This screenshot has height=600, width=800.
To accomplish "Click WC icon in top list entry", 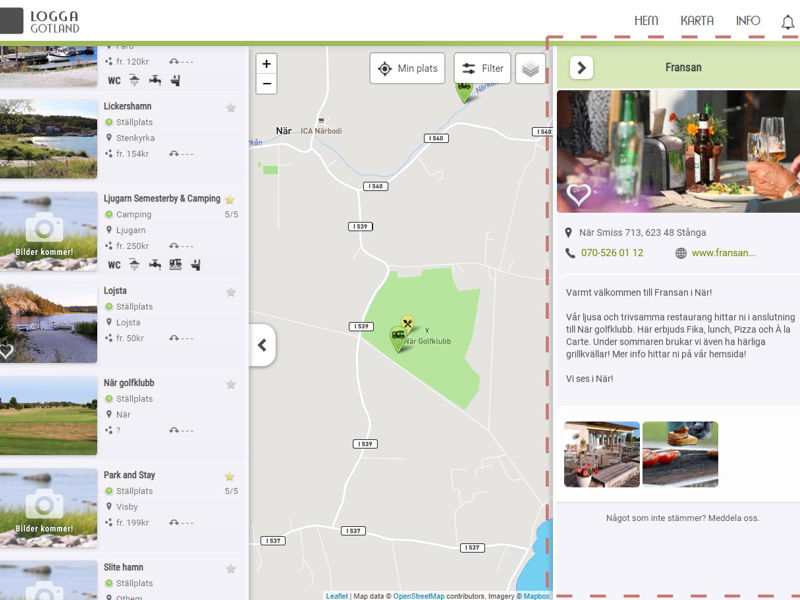I will [114, 81].
